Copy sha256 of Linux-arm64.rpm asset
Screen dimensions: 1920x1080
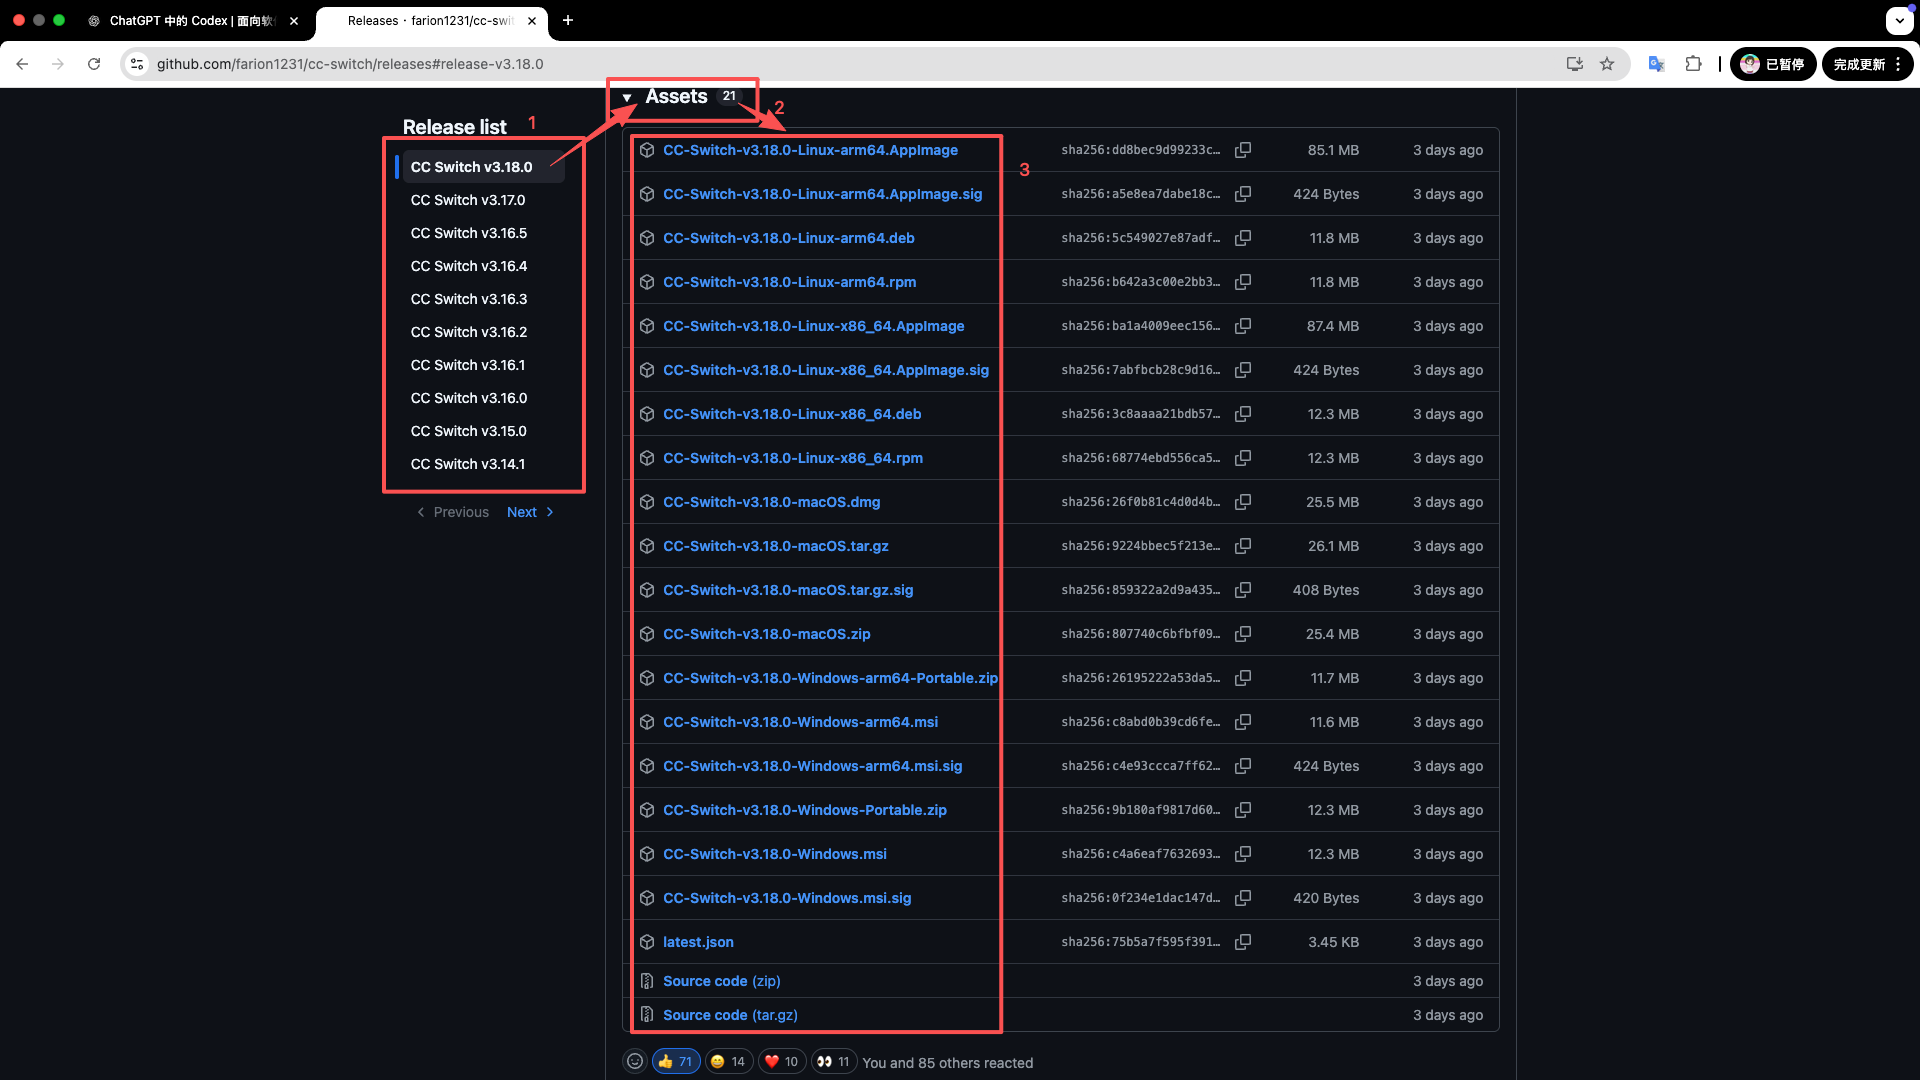[x=1243, y=282]
